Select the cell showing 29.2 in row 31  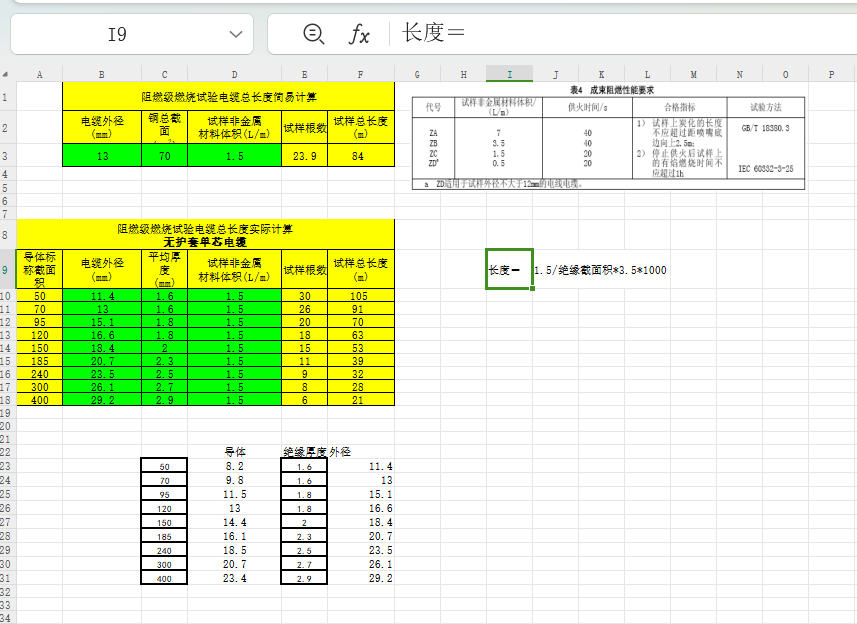point(362,579)
